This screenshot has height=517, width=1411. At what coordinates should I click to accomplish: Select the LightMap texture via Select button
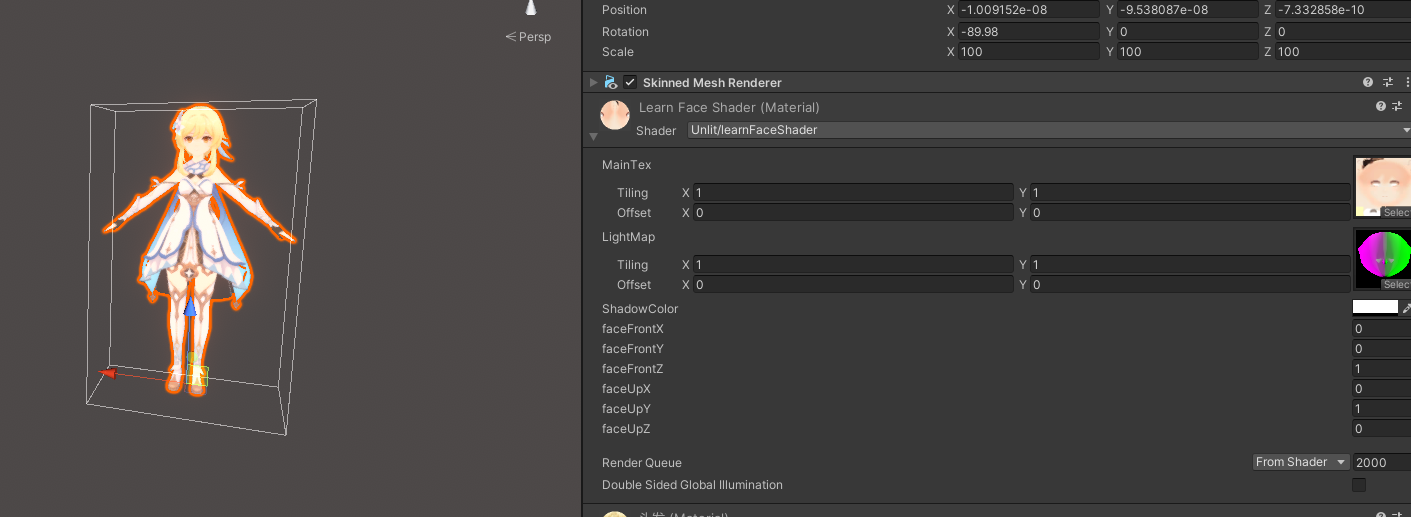[x=1397, y=285]
